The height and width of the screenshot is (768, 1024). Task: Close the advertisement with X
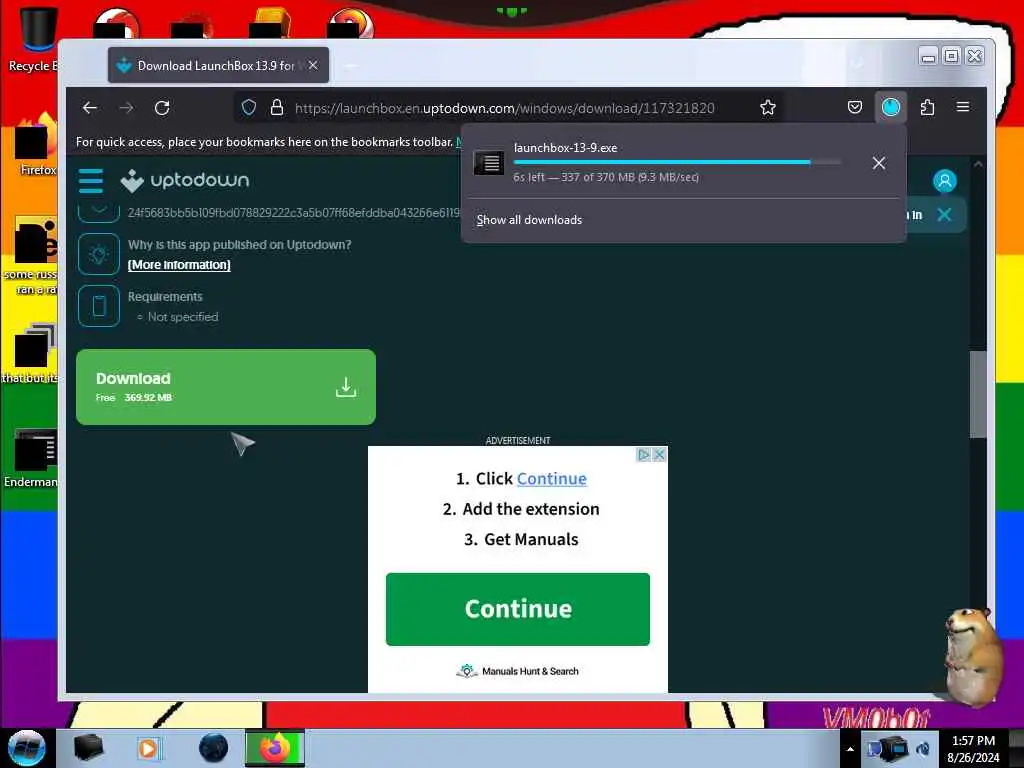(660, 455)
